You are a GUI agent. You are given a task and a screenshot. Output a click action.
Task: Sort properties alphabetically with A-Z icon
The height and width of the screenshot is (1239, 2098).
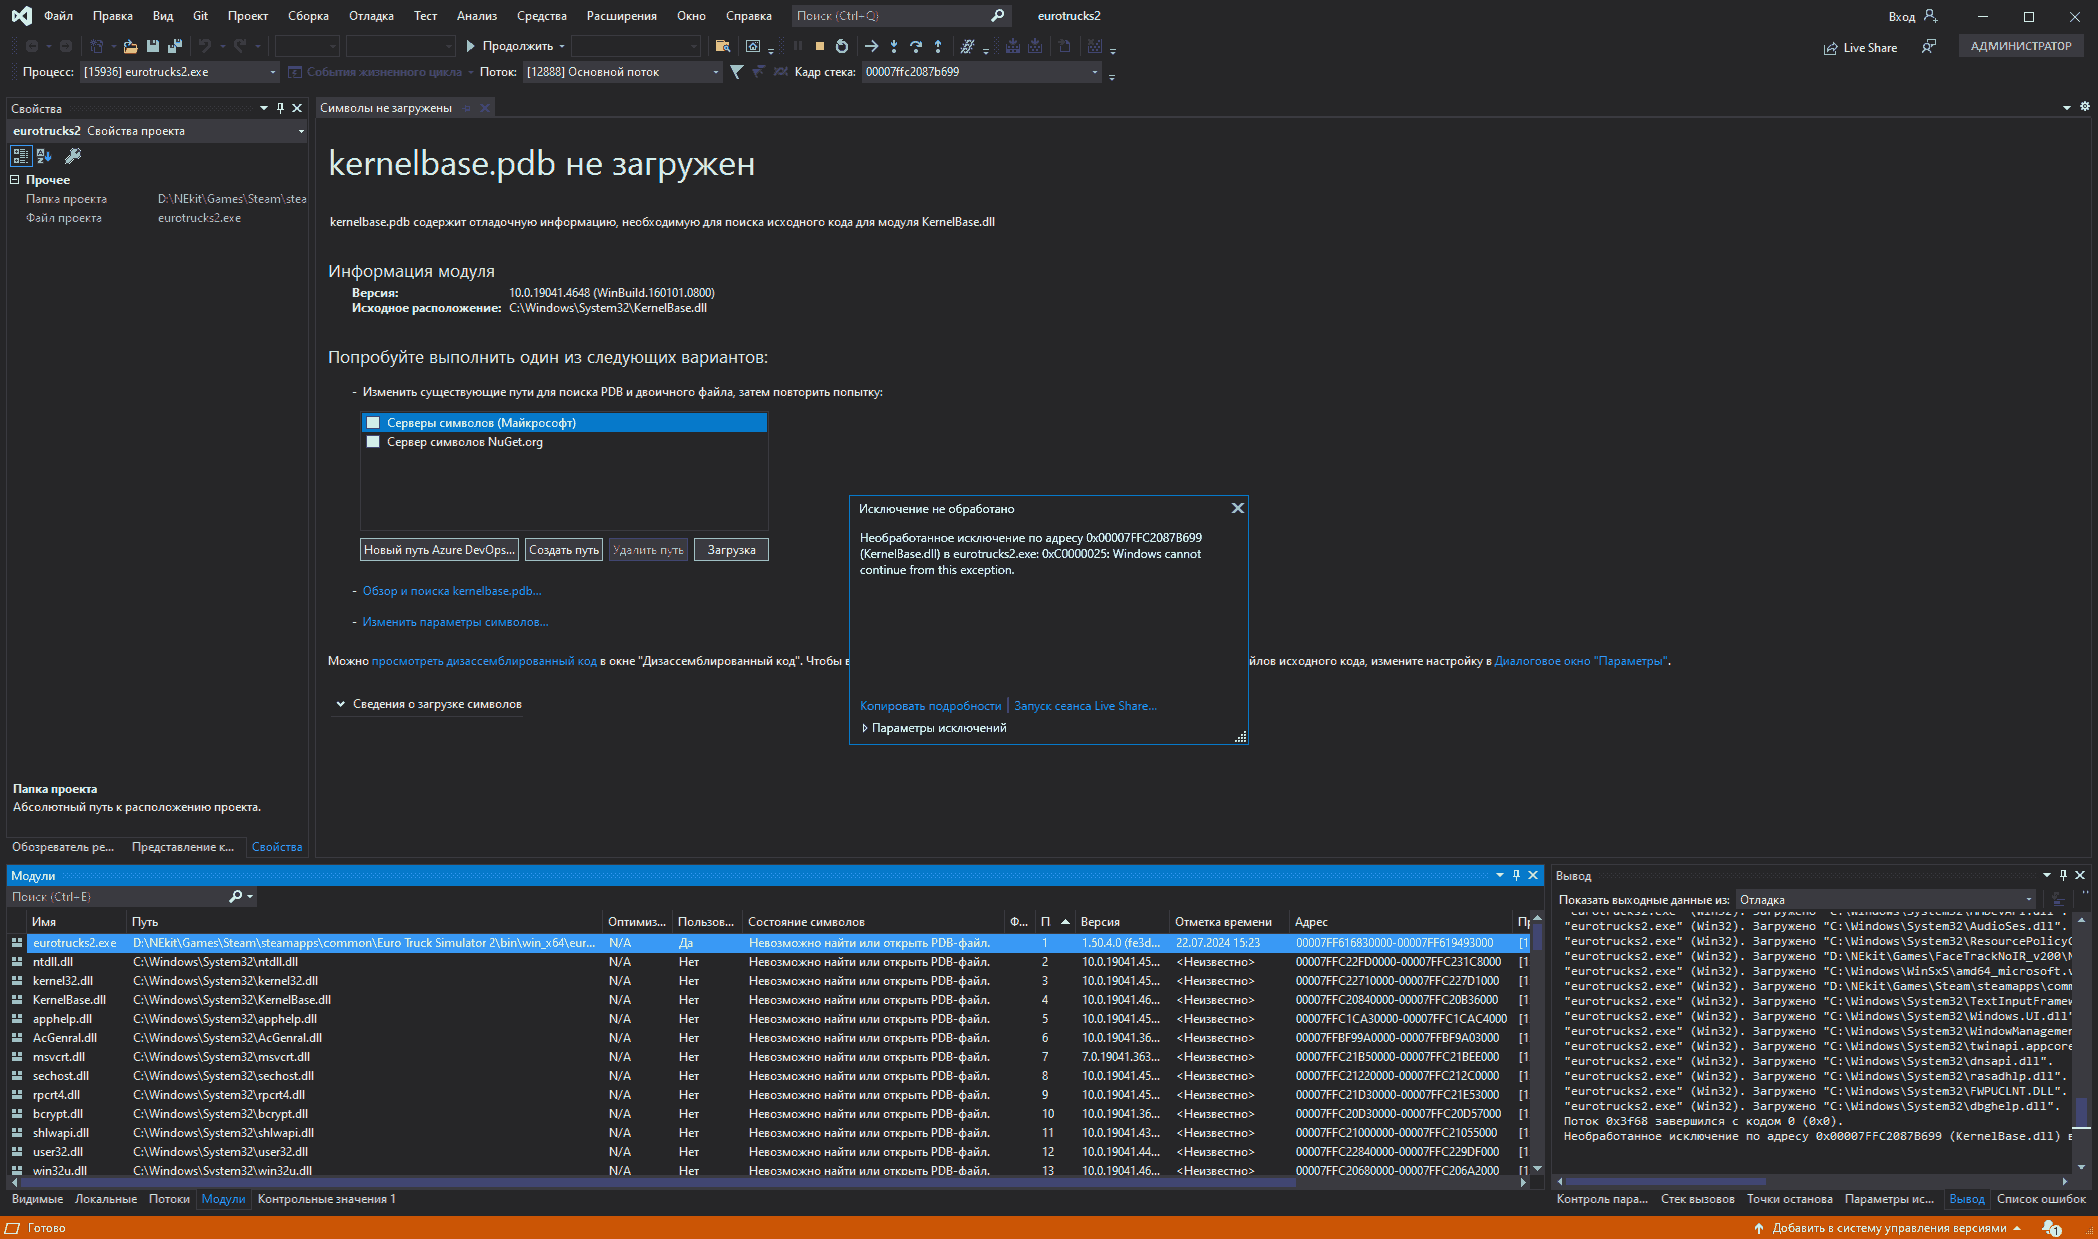tap(44, 156)
